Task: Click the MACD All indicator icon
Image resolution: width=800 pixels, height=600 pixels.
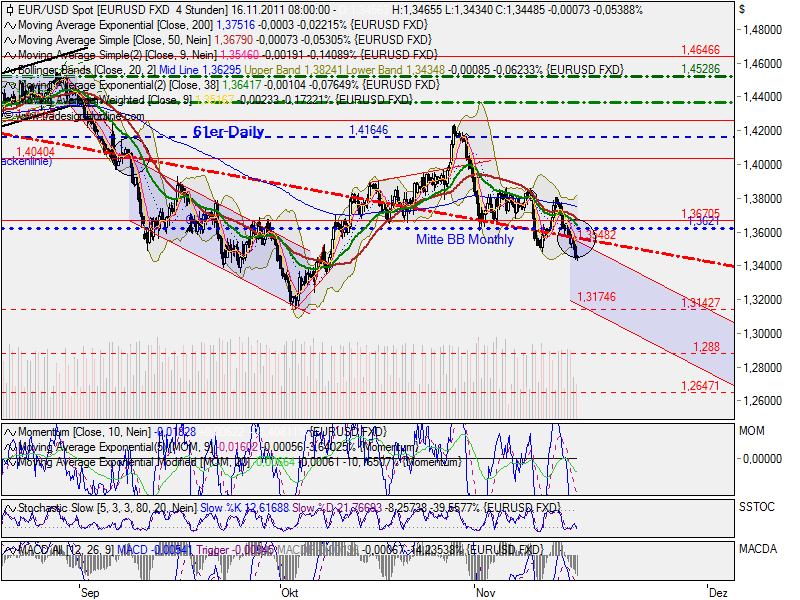Action: [x=9, y=549]
